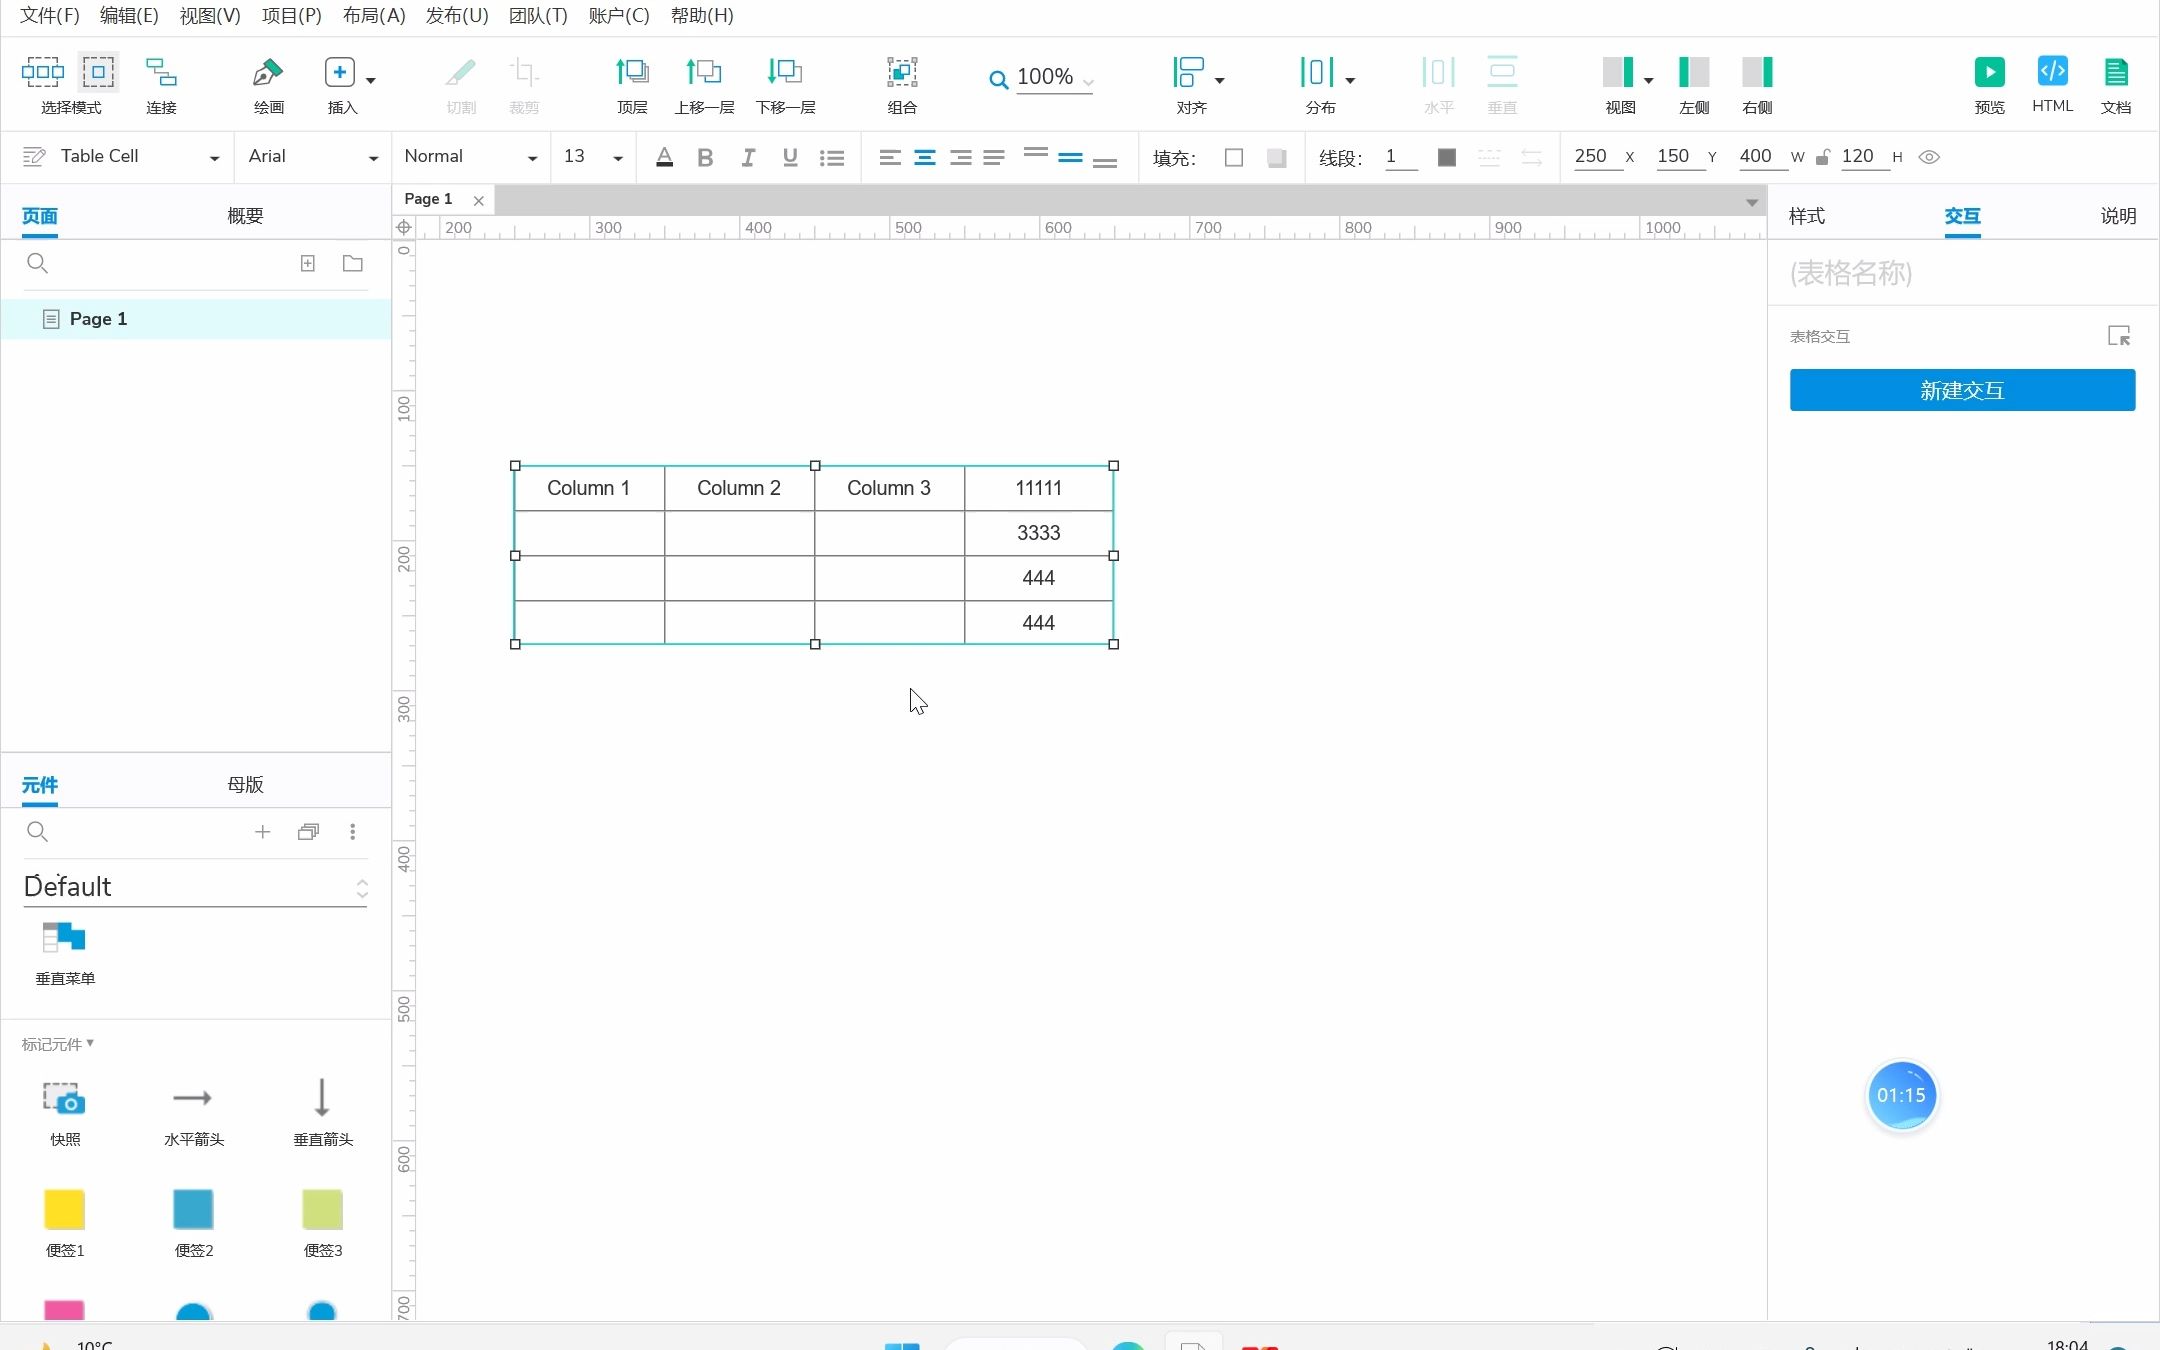Select Page 1 in the pages tree
This screenshot has height=1350, width=2160.
98,319
